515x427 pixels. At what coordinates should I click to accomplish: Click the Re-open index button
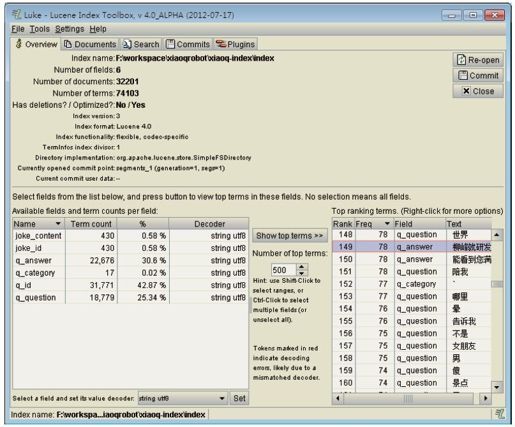478,60
